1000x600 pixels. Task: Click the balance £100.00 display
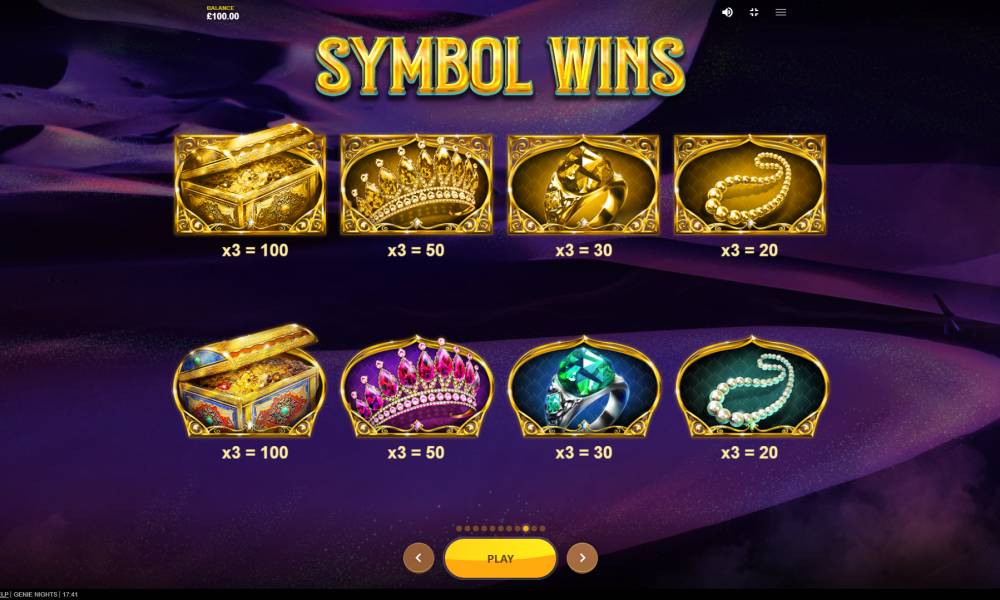coord(223,13)
